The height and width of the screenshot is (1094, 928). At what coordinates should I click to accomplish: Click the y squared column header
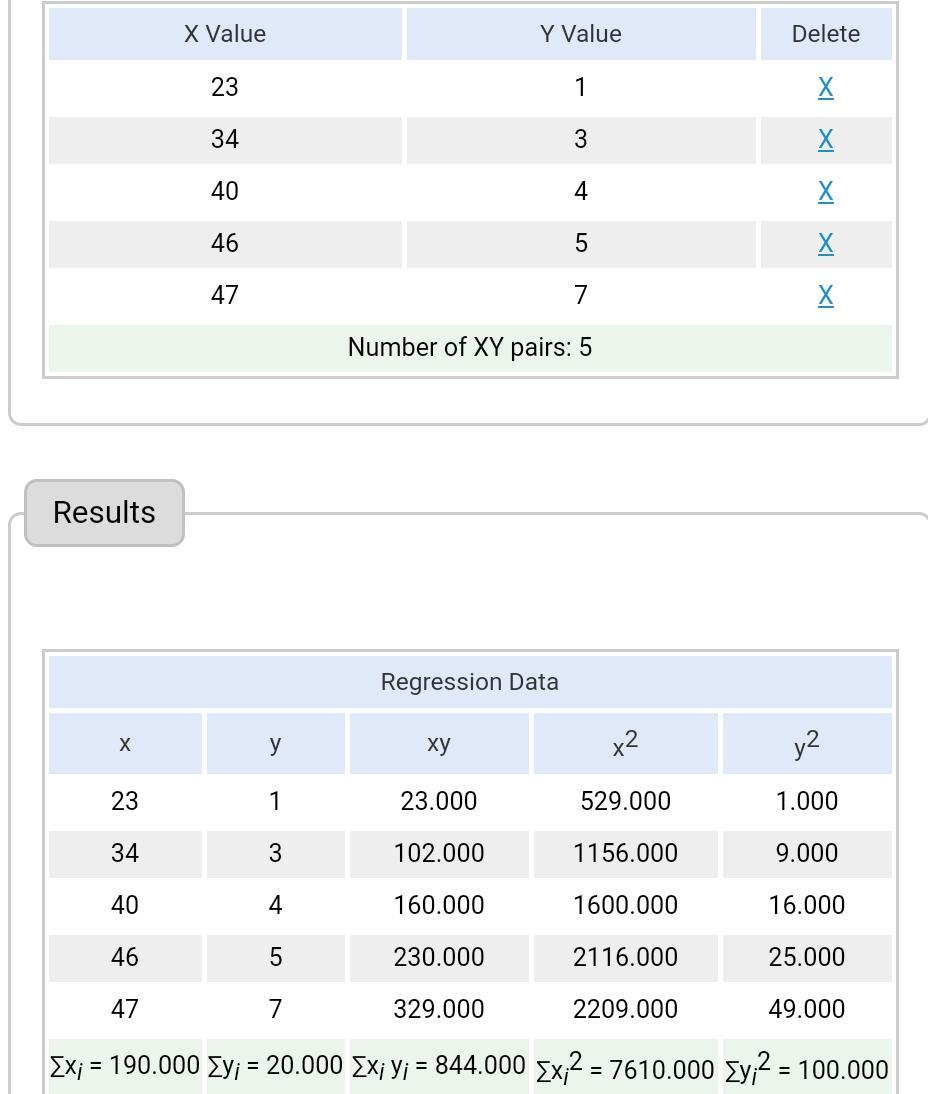pos(806,744)
